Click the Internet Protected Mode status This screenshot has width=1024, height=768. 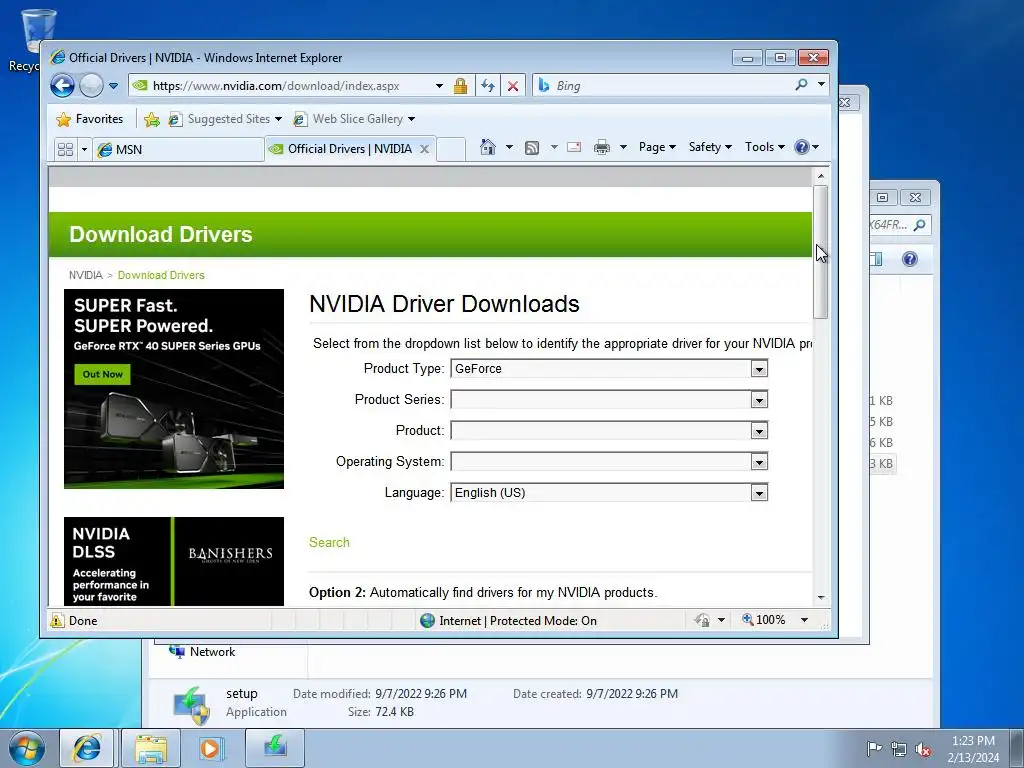coord(508,620)
